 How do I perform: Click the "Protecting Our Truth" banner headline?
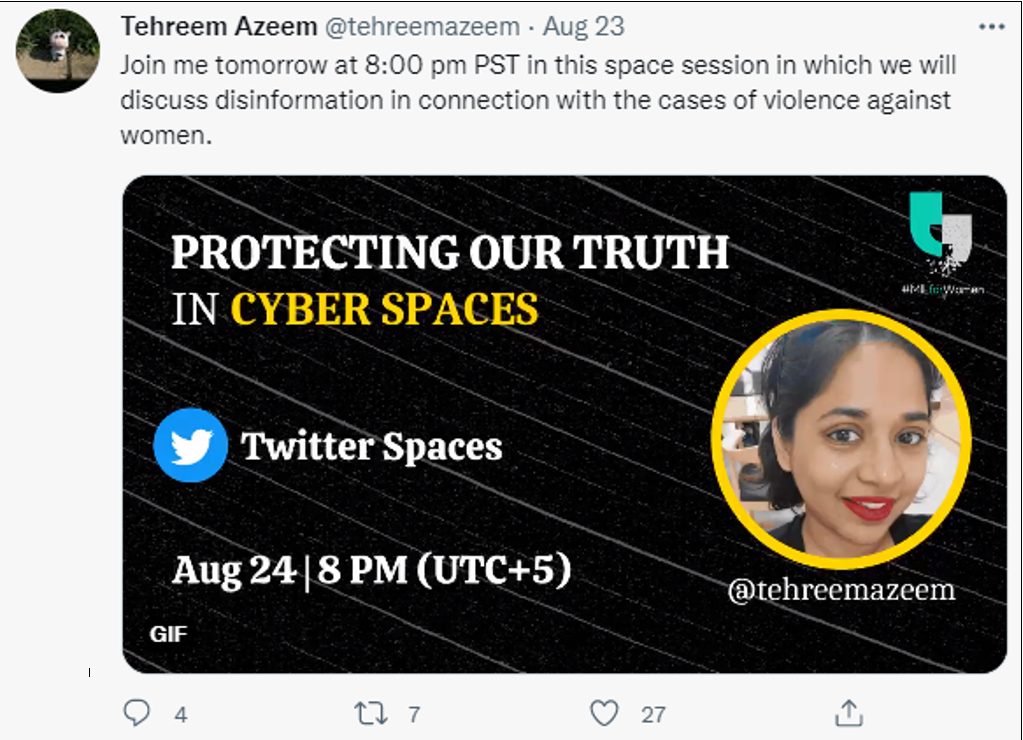click(x=450, y=252)
